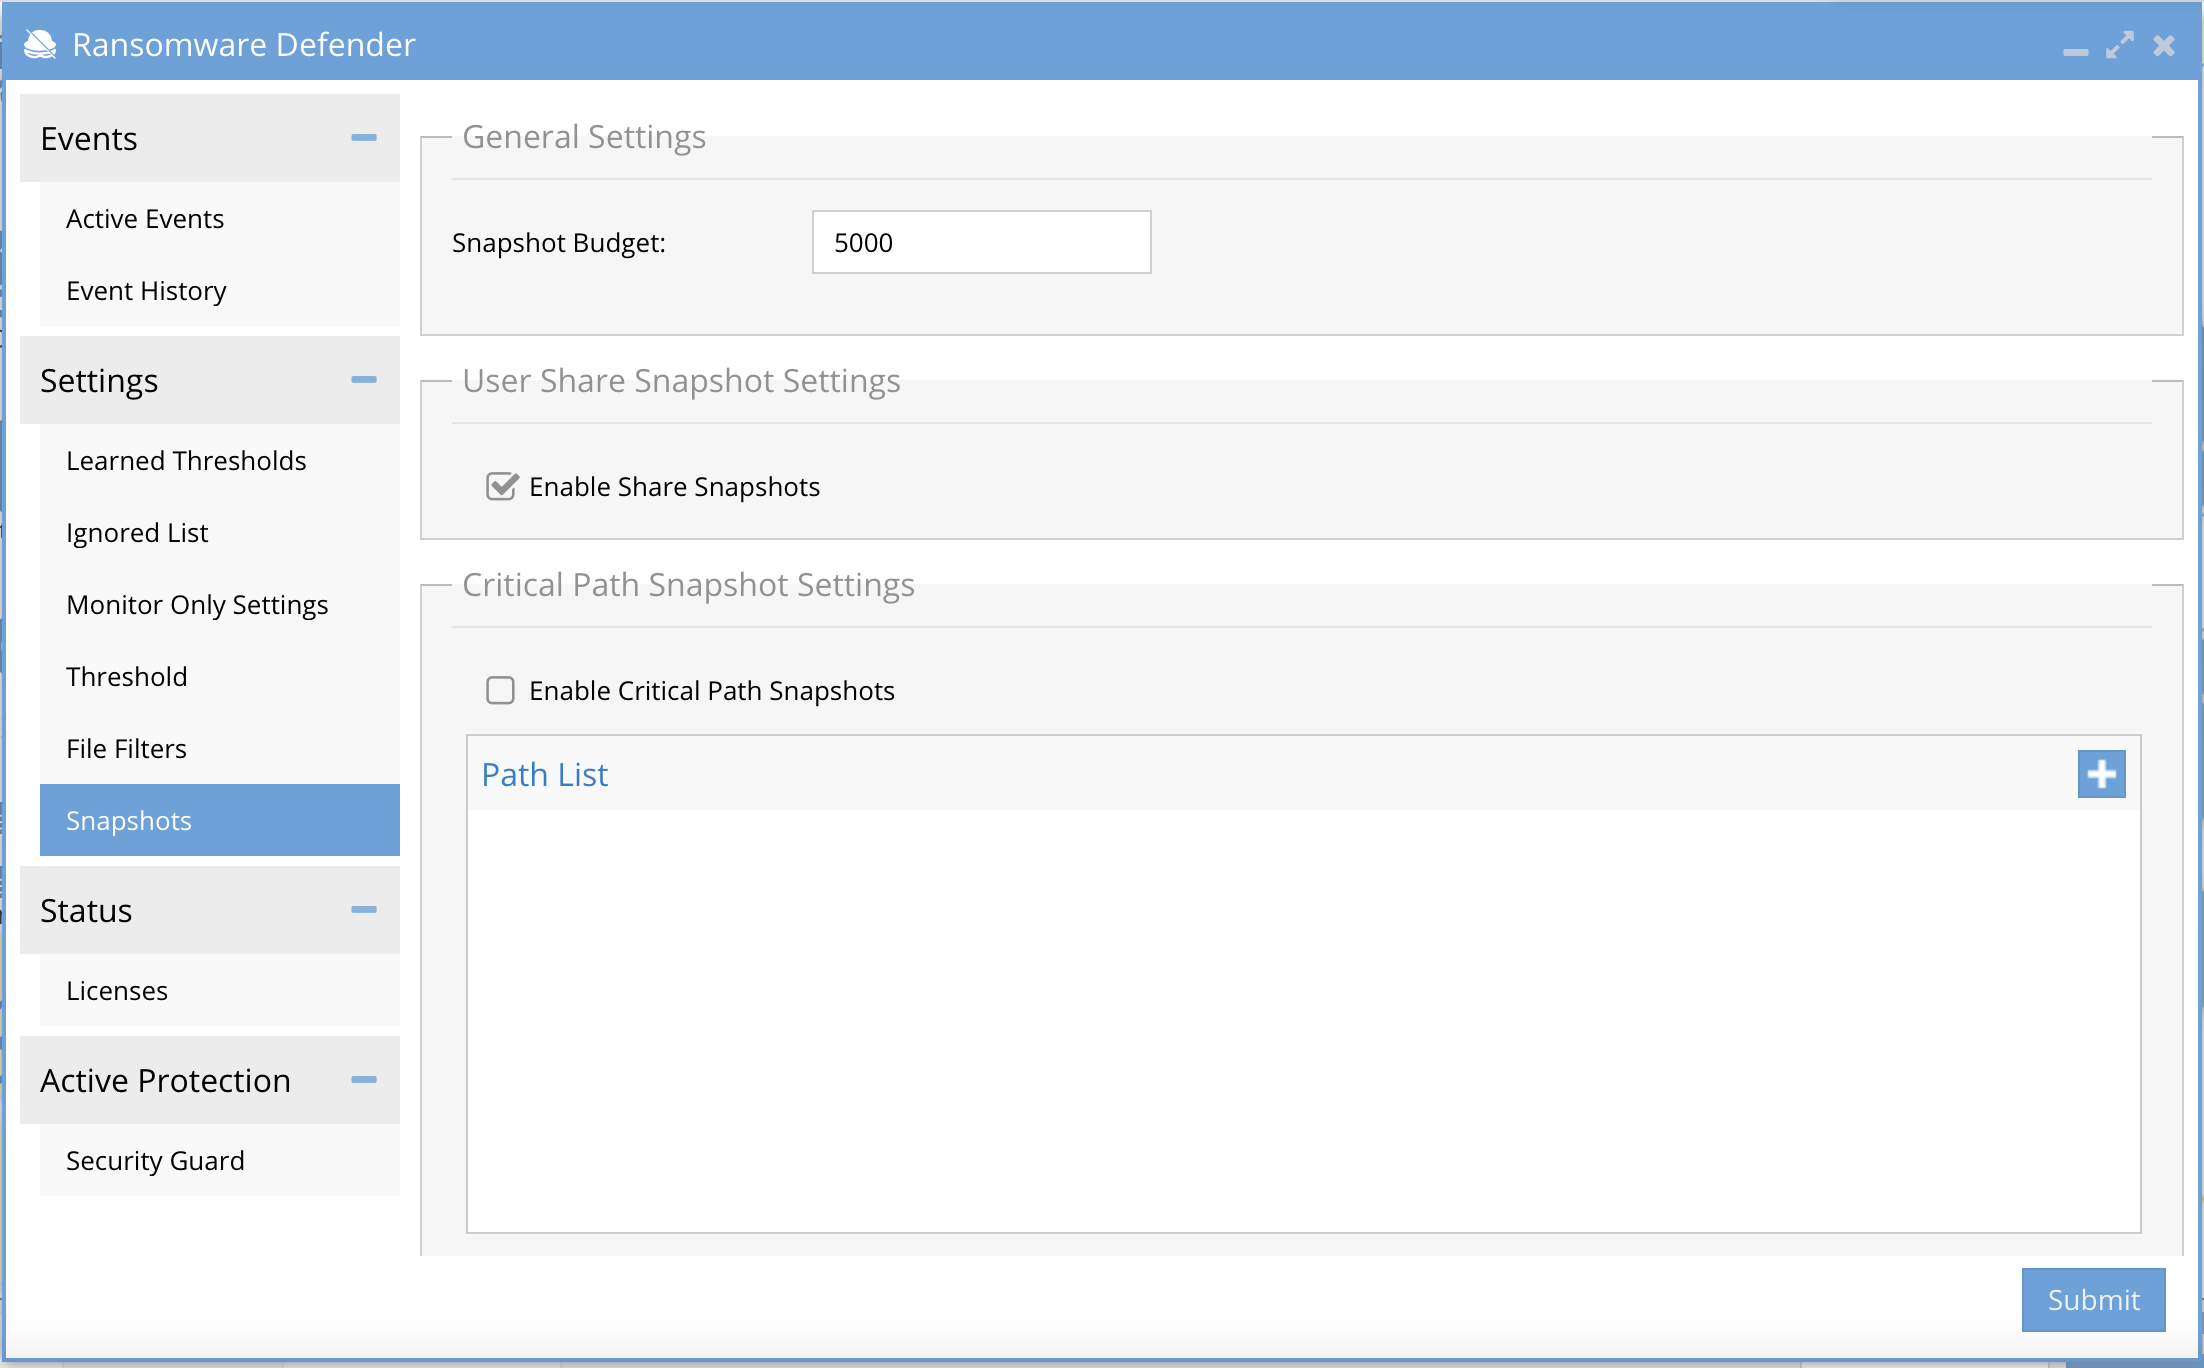This screenshot has width=2204, height=1368.
Task: Enable Critical Path Snapshots
Action: click(500, 690)
